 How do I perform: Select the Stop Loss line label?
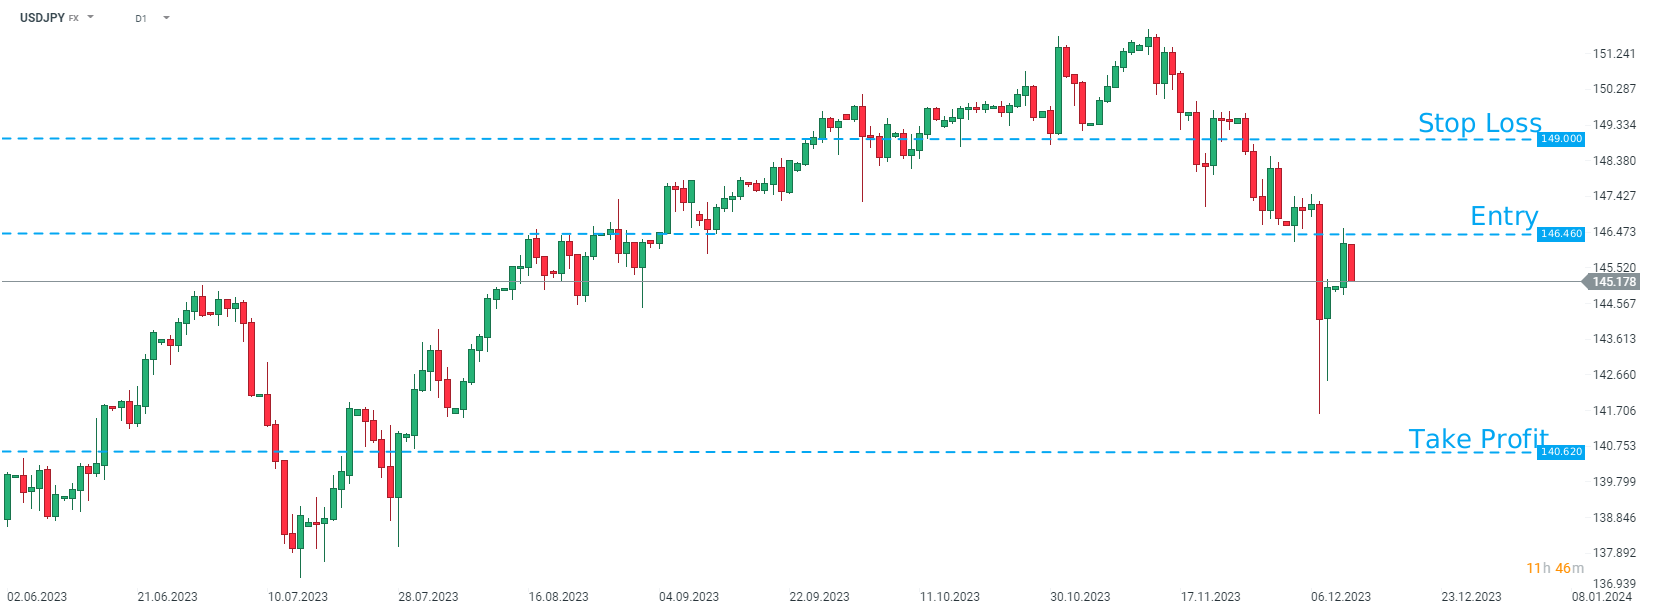point(1479,123)
